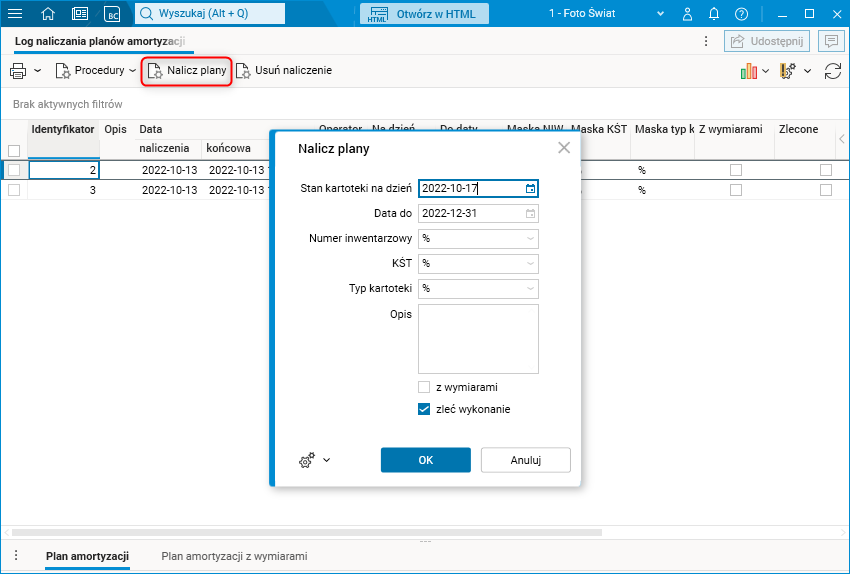Viewport: 850px width, 574px height.
Task: Select the identifier cell with value 3
Action: [63, 190]
